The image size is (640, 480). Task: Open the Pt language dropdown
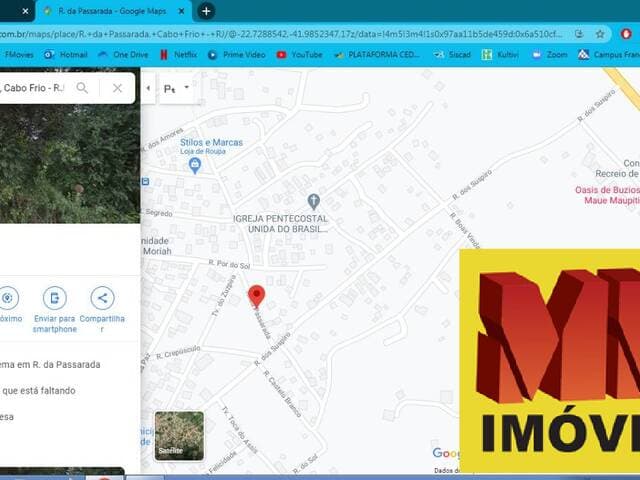[176, 88]
